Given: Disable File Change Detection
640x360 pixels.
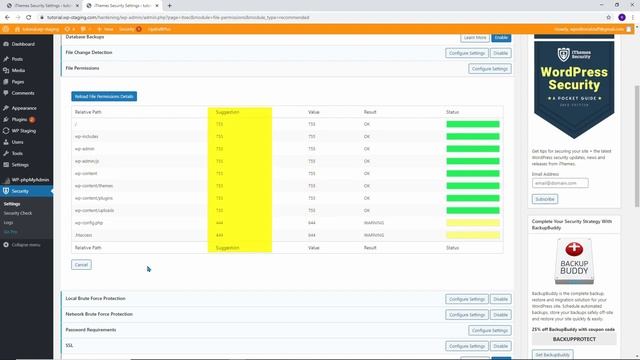Looking at the screenshot, I should click(500, 53).
